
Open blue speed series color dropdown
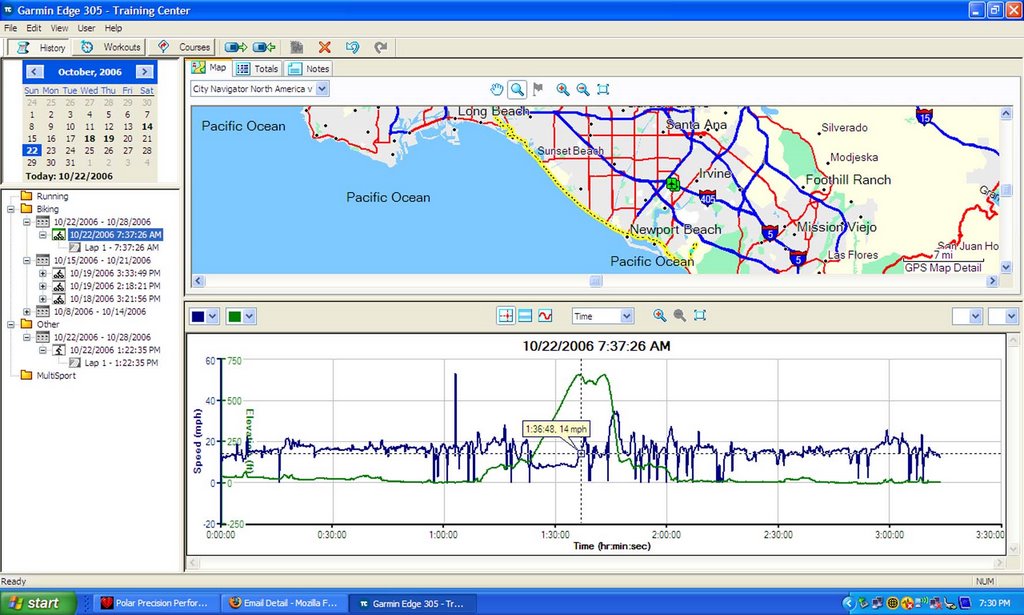212,317
